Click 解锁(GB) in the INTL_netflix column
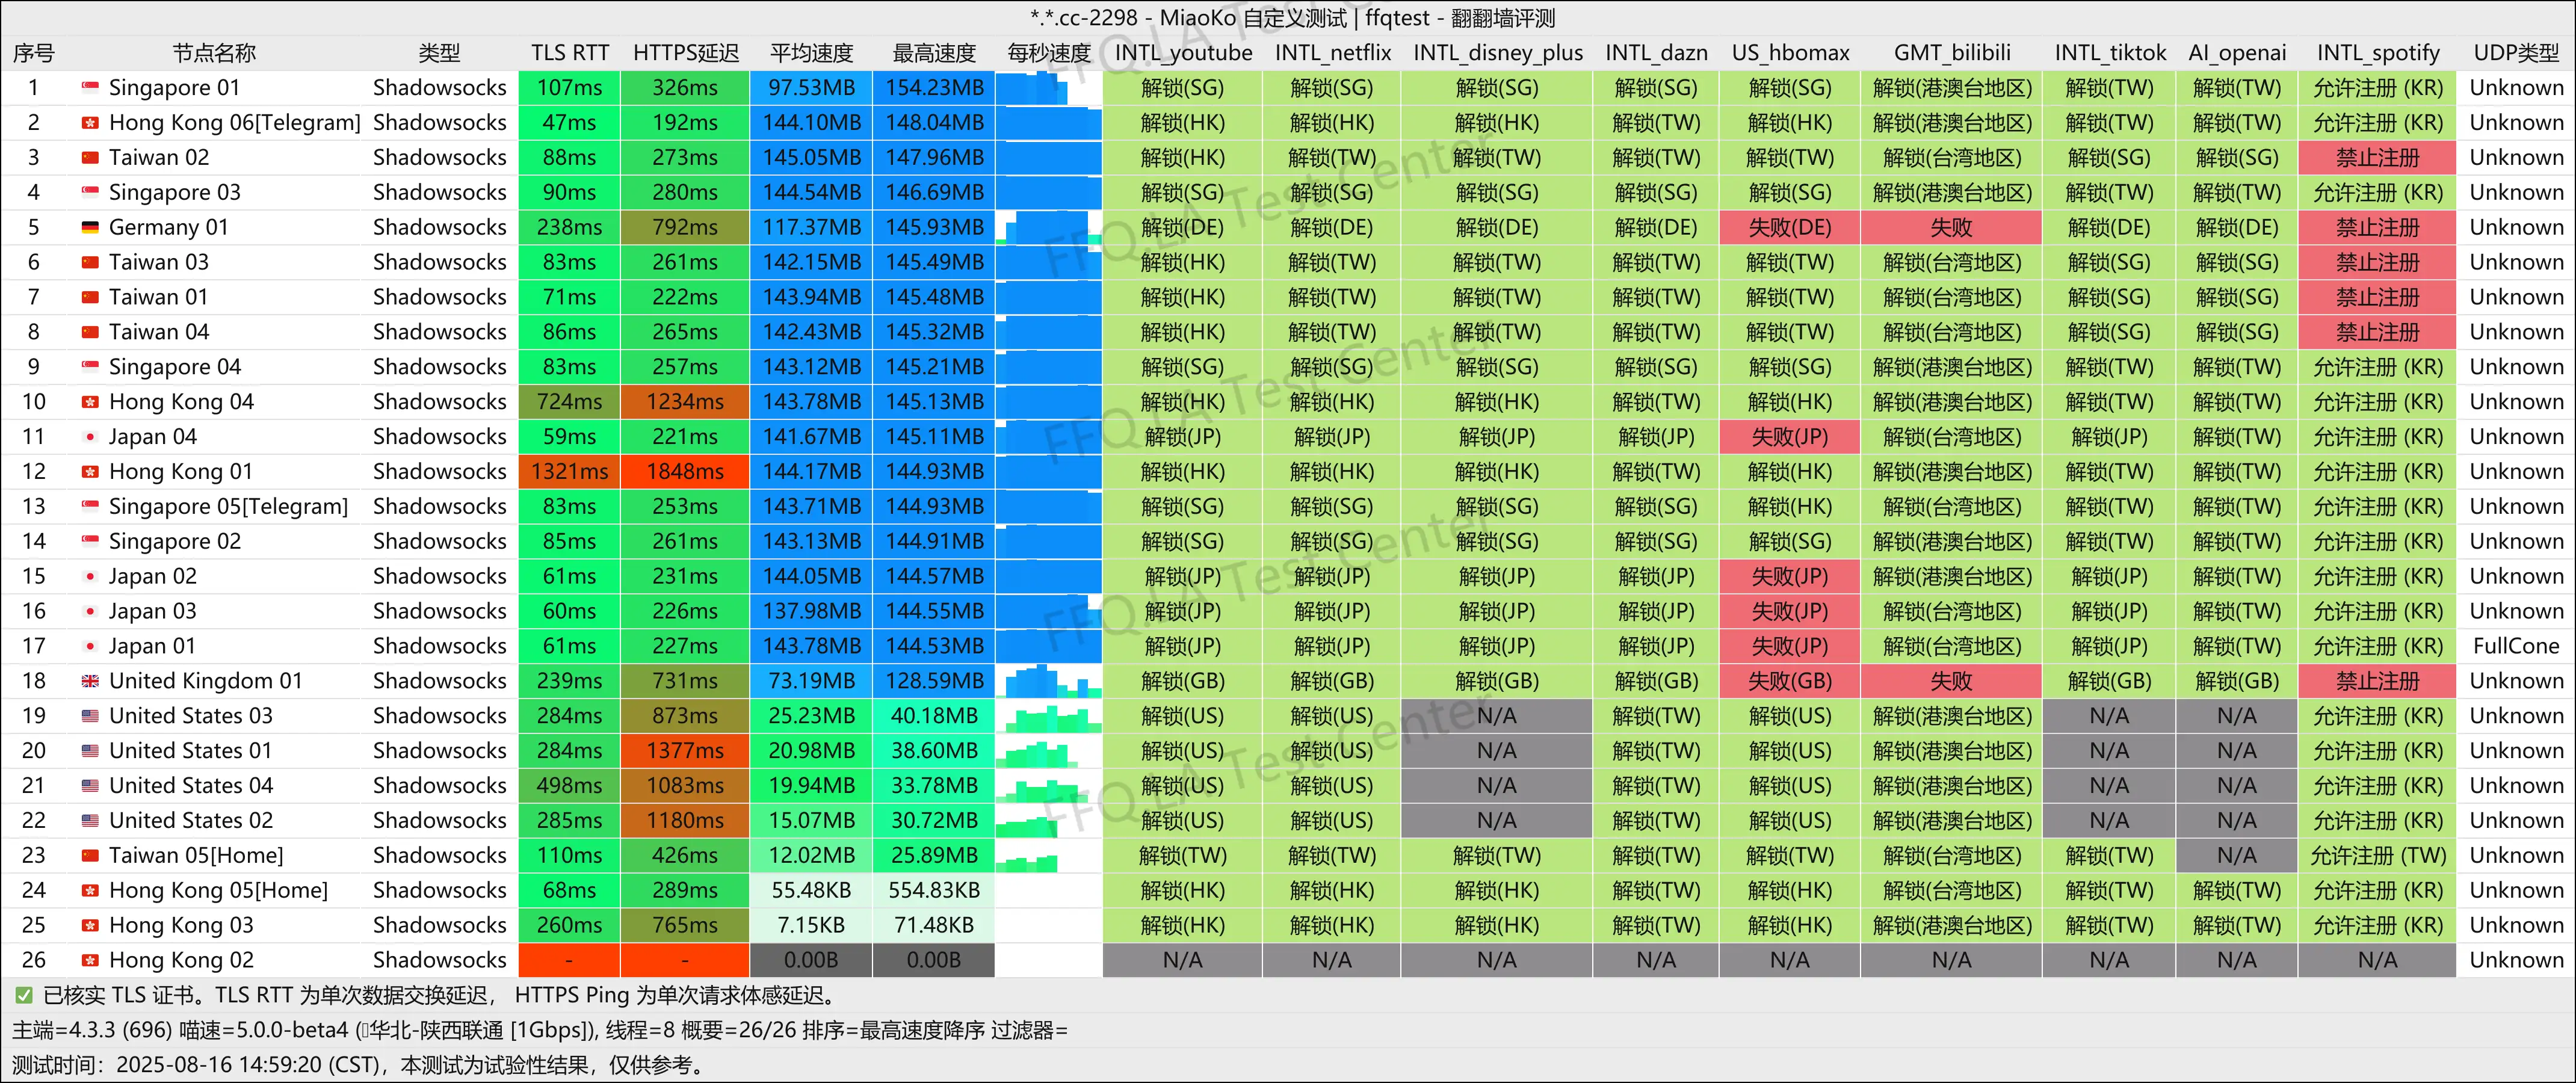 click(x=1332, y=681)
